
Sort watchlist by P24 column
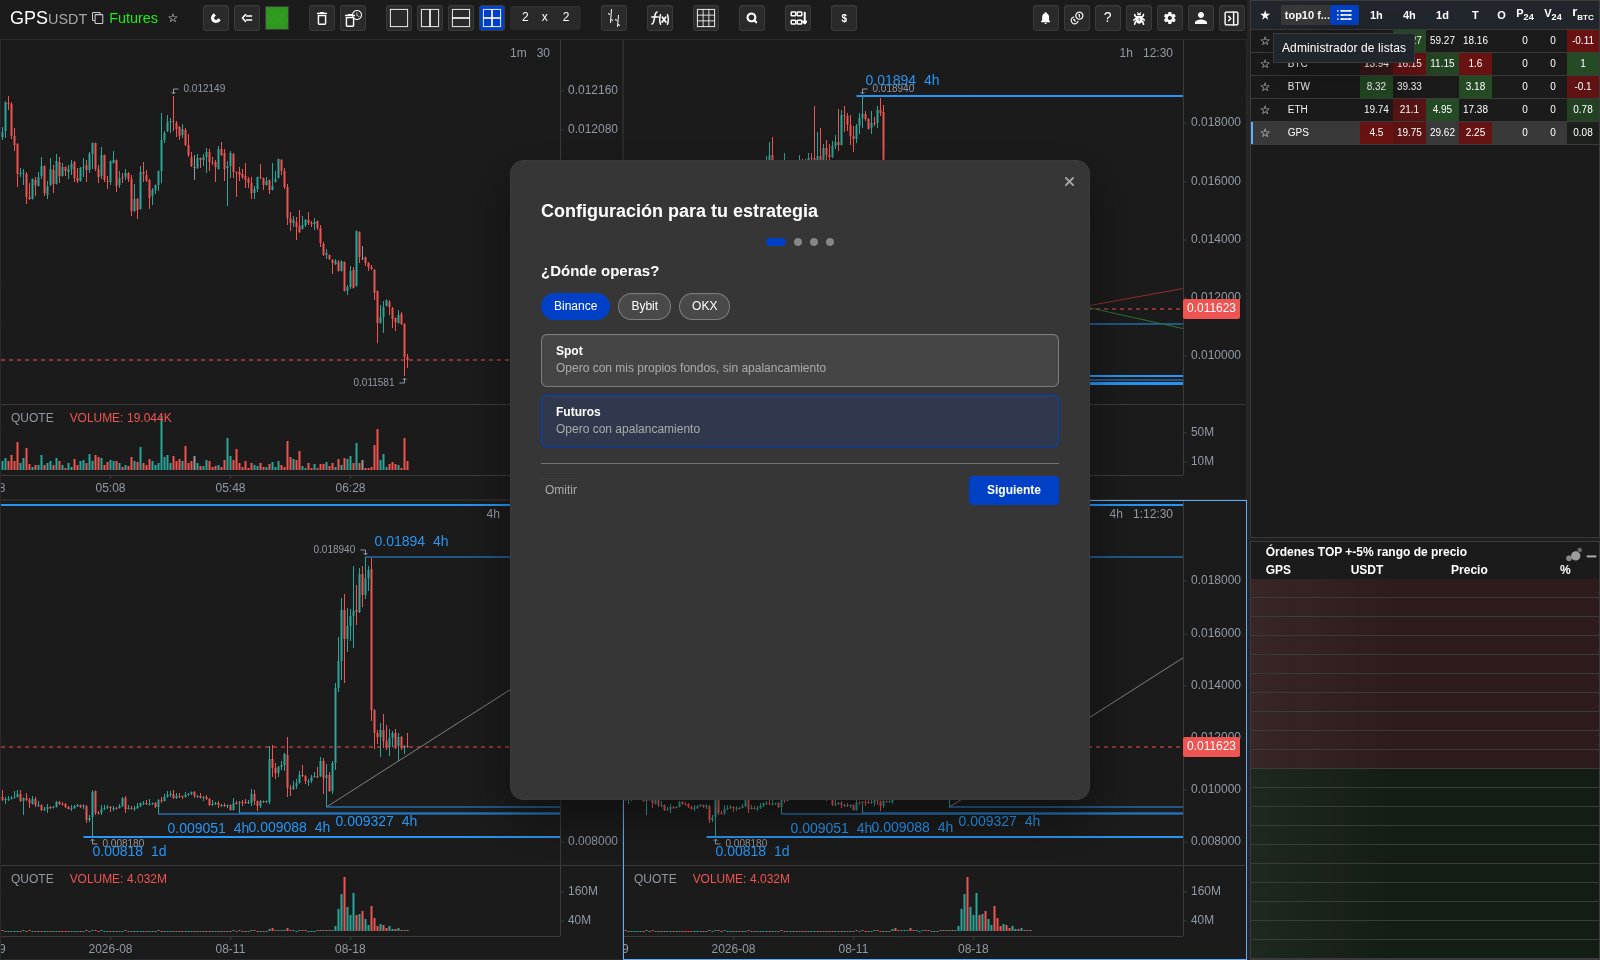pyautogui.click(x=1525, y=15)
